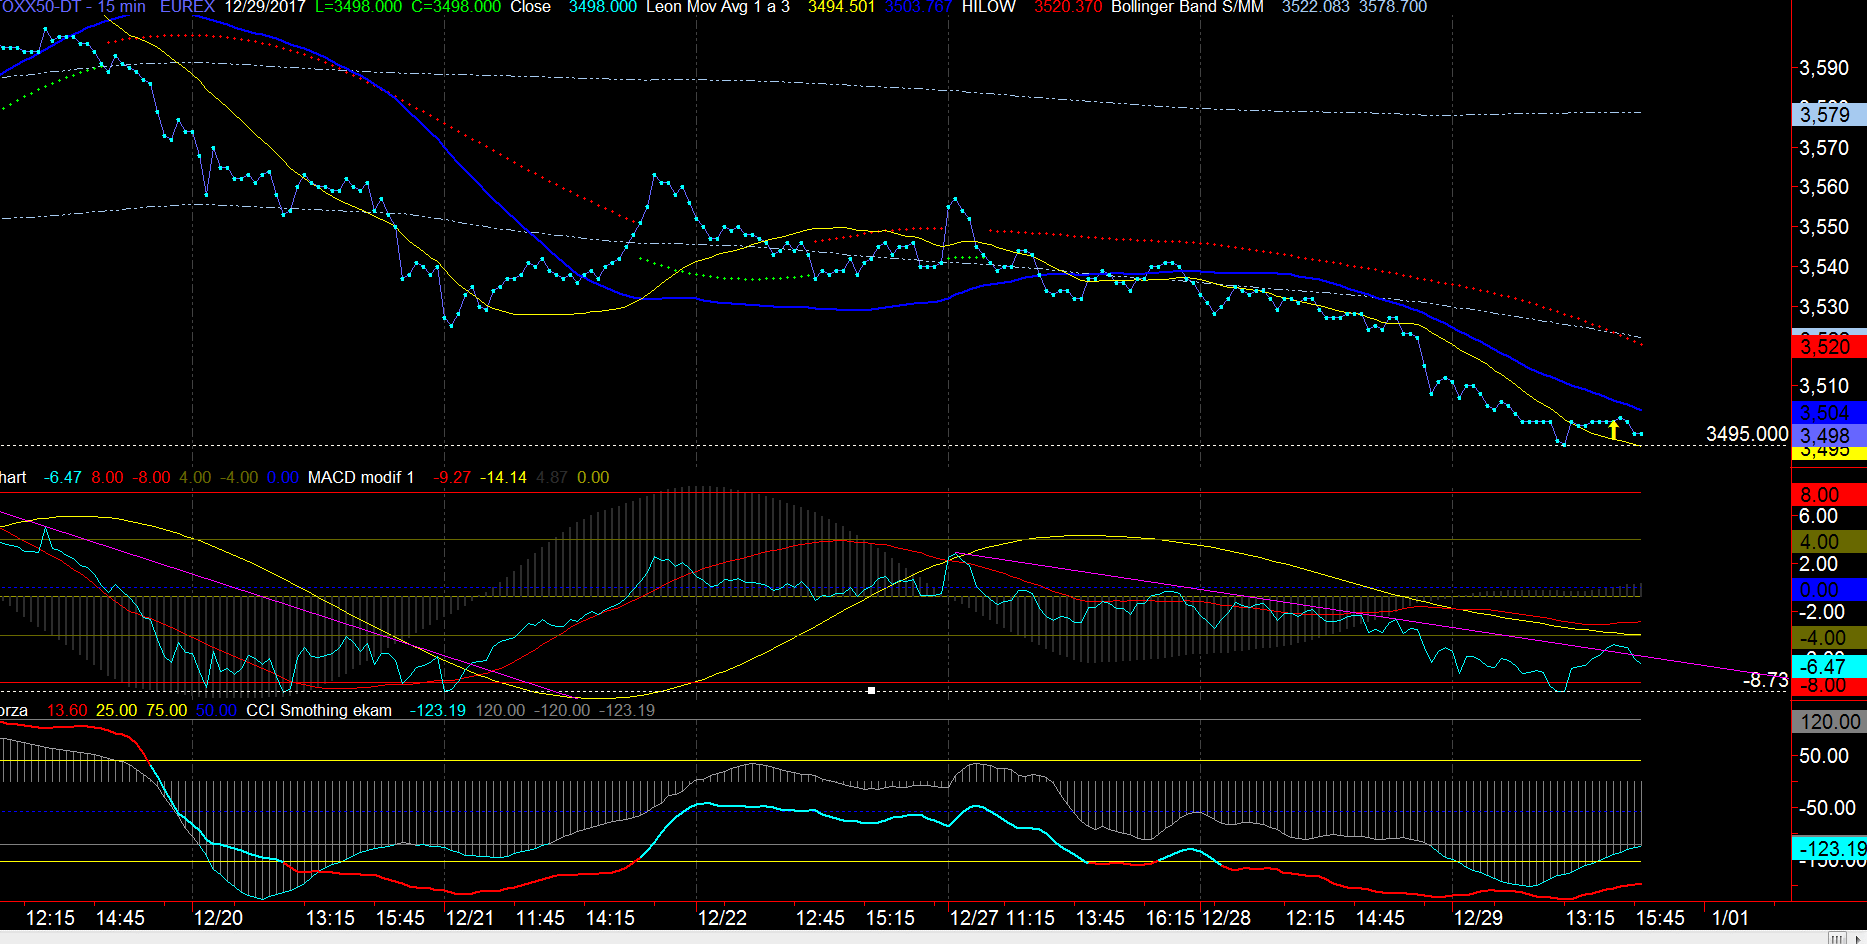Click the 16:15 time axis label
1867x944 pixels.
click(1171, 918)
